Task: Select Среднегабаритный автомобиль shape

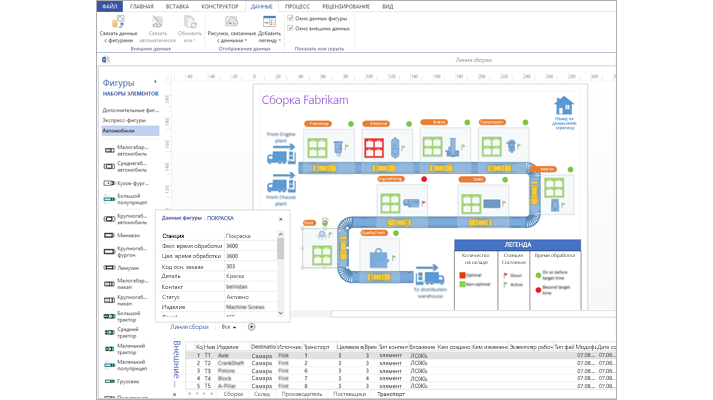Action: [x=126, y=166]
